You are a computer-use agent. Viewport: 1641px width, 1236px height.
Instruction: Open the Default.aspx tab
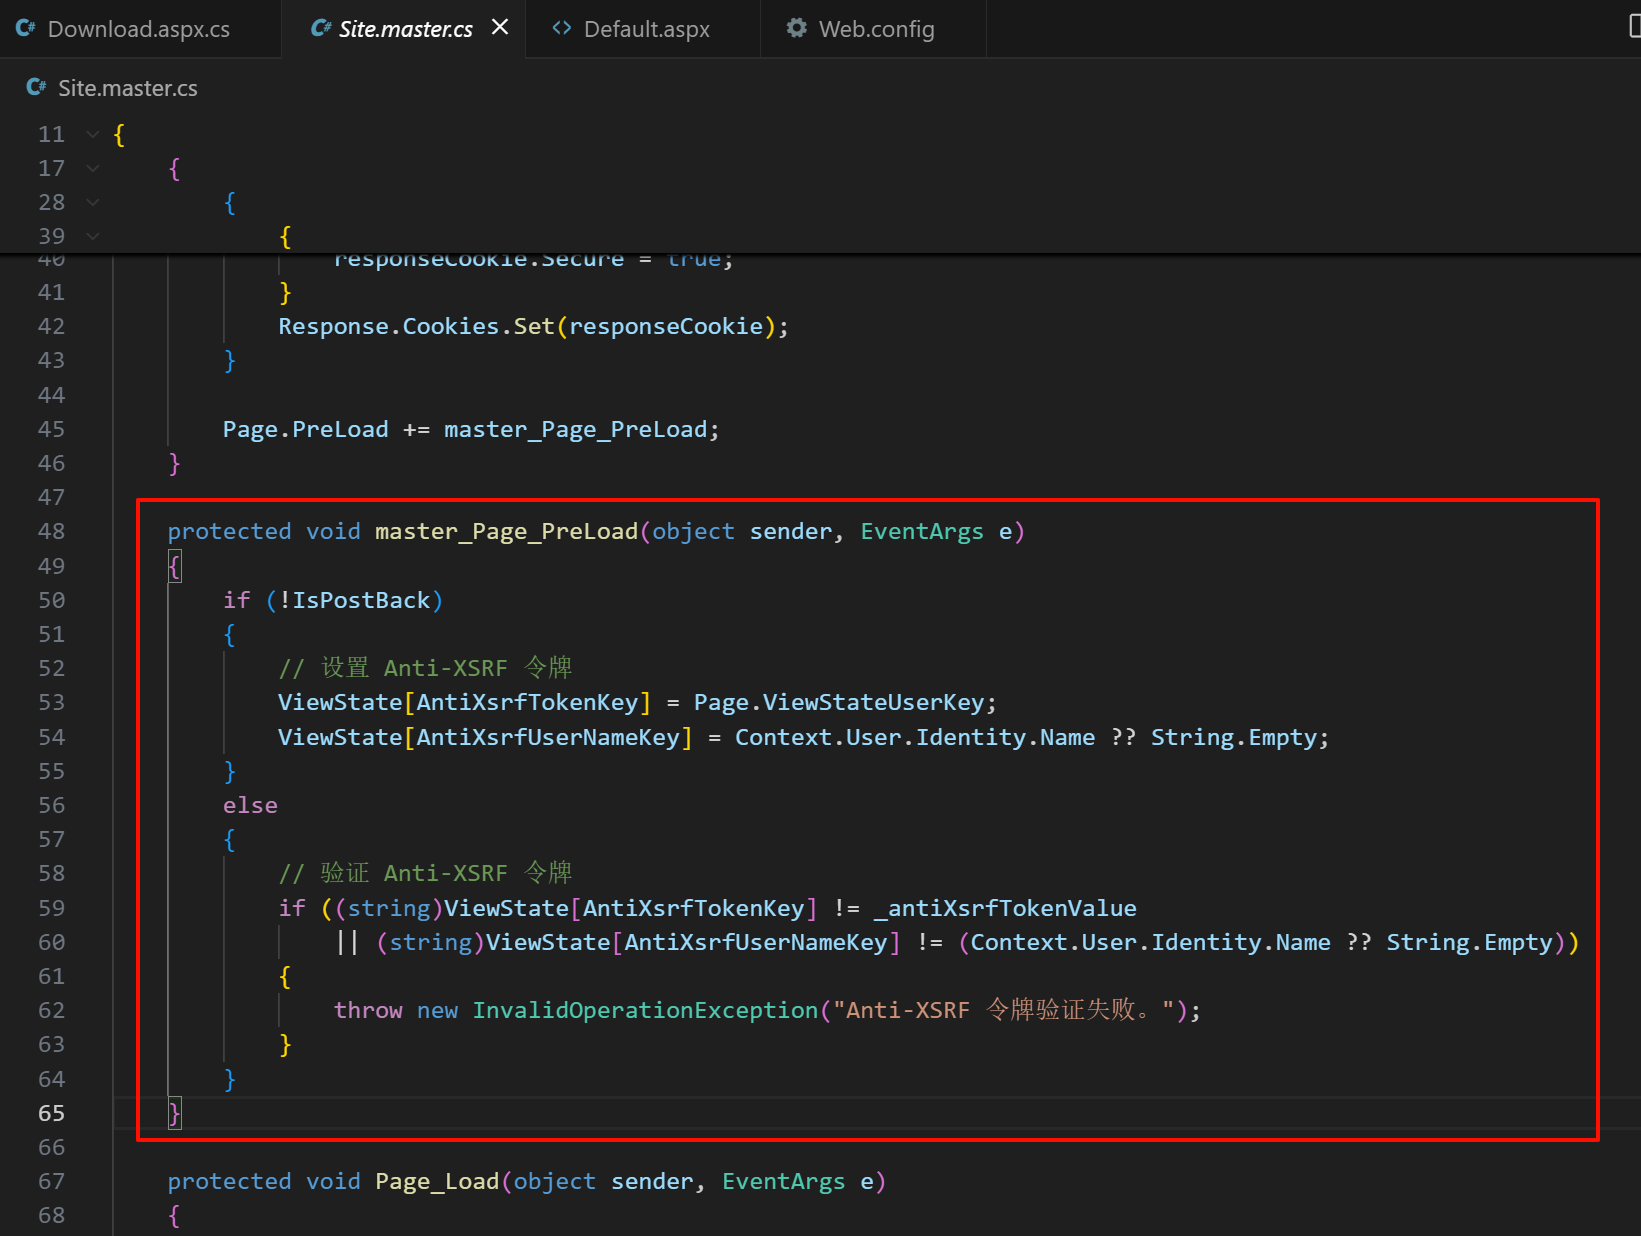(x=646, y=29)
